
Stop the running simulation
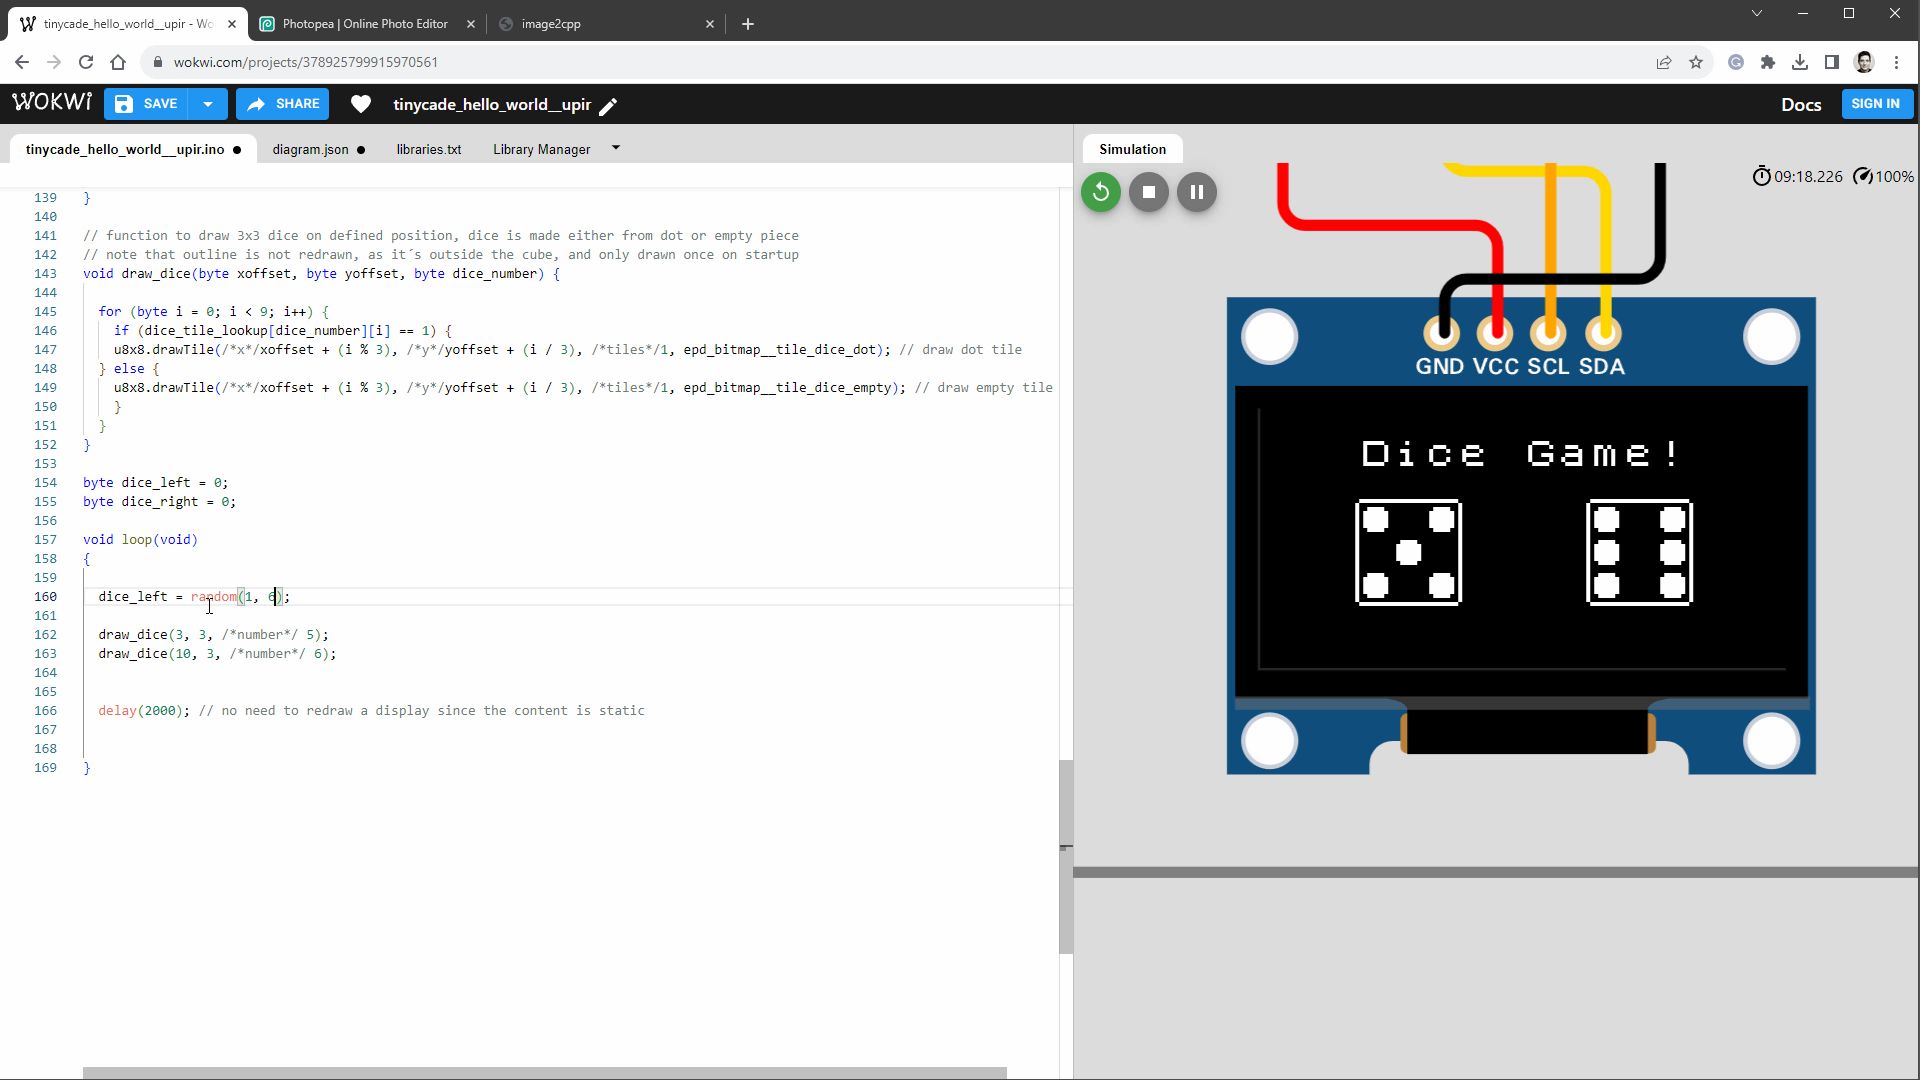pos(1148,192)
